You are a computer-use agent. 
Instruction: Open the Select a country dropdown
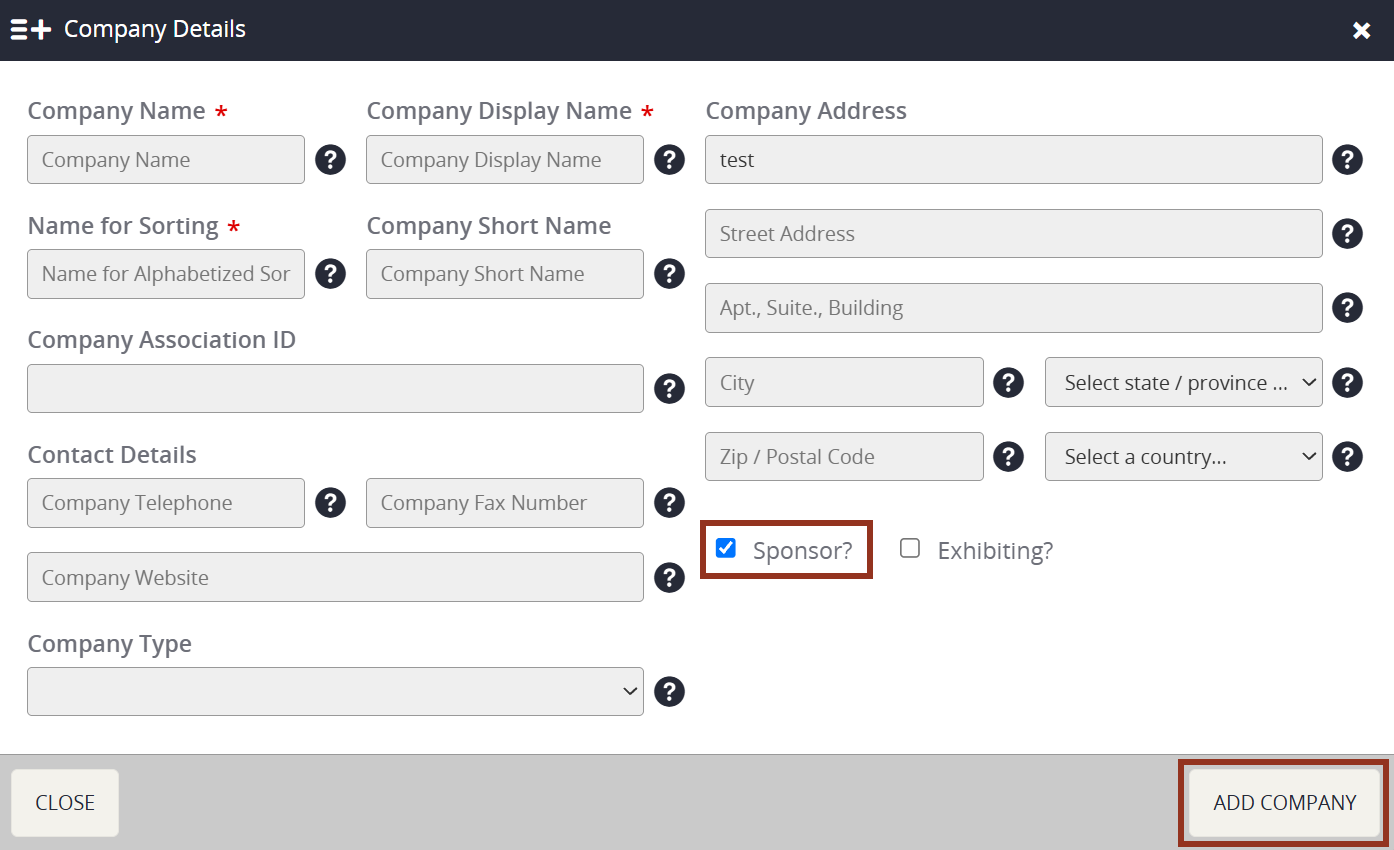pos(1184,457)
